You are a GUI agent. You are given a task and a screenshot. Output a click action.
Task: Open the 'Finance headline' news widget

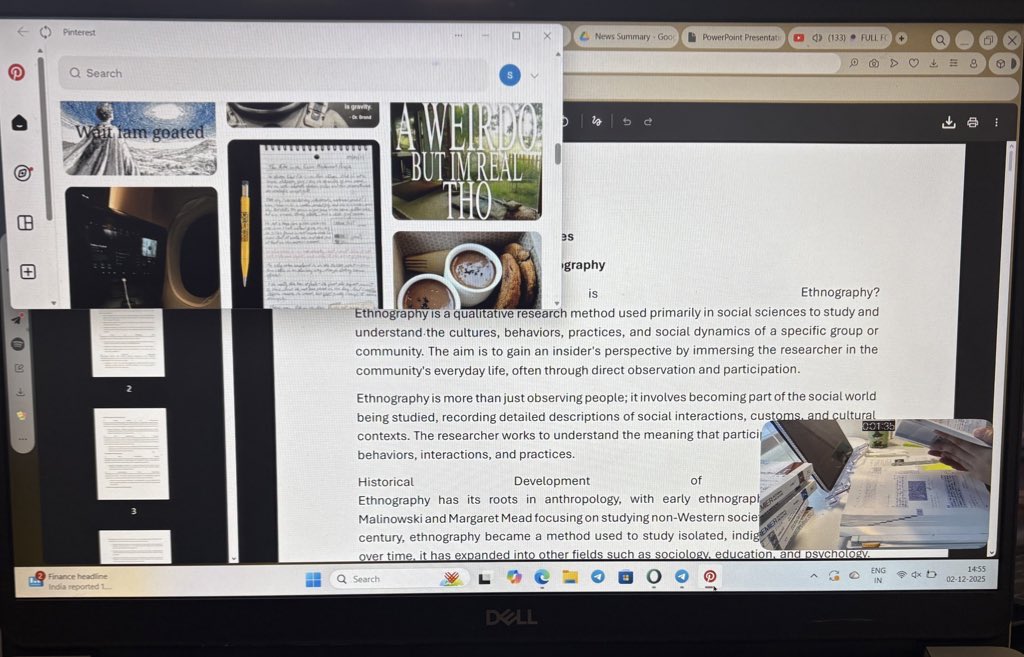70,581
